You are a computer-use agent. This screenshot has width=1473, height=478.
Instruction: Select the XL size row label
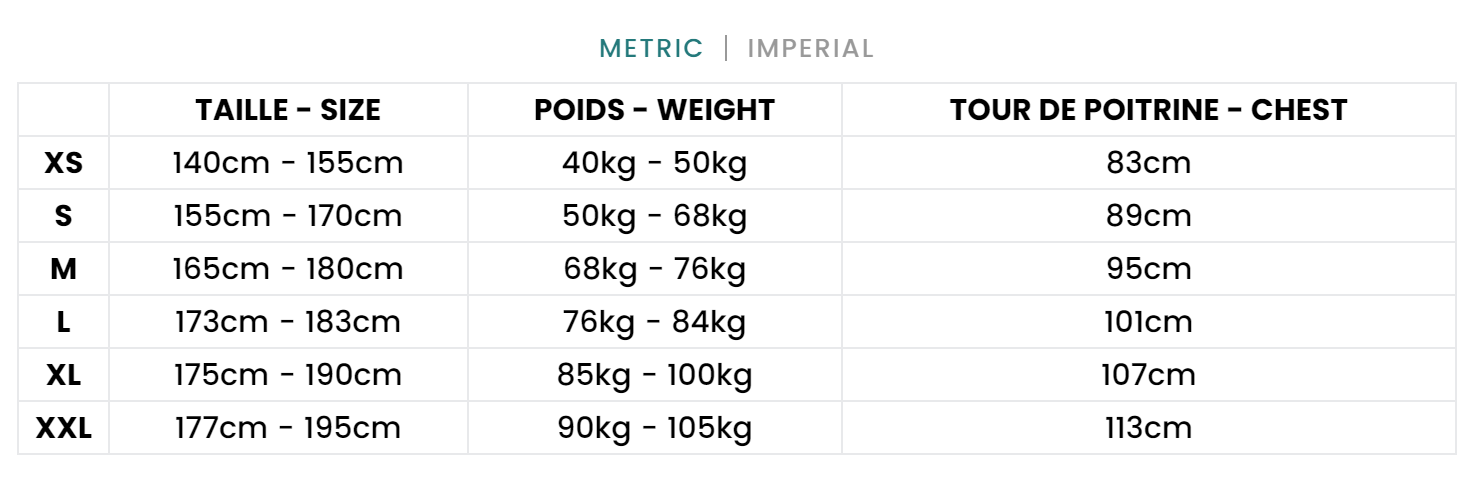pyautogui.click(x=64, y=375)
